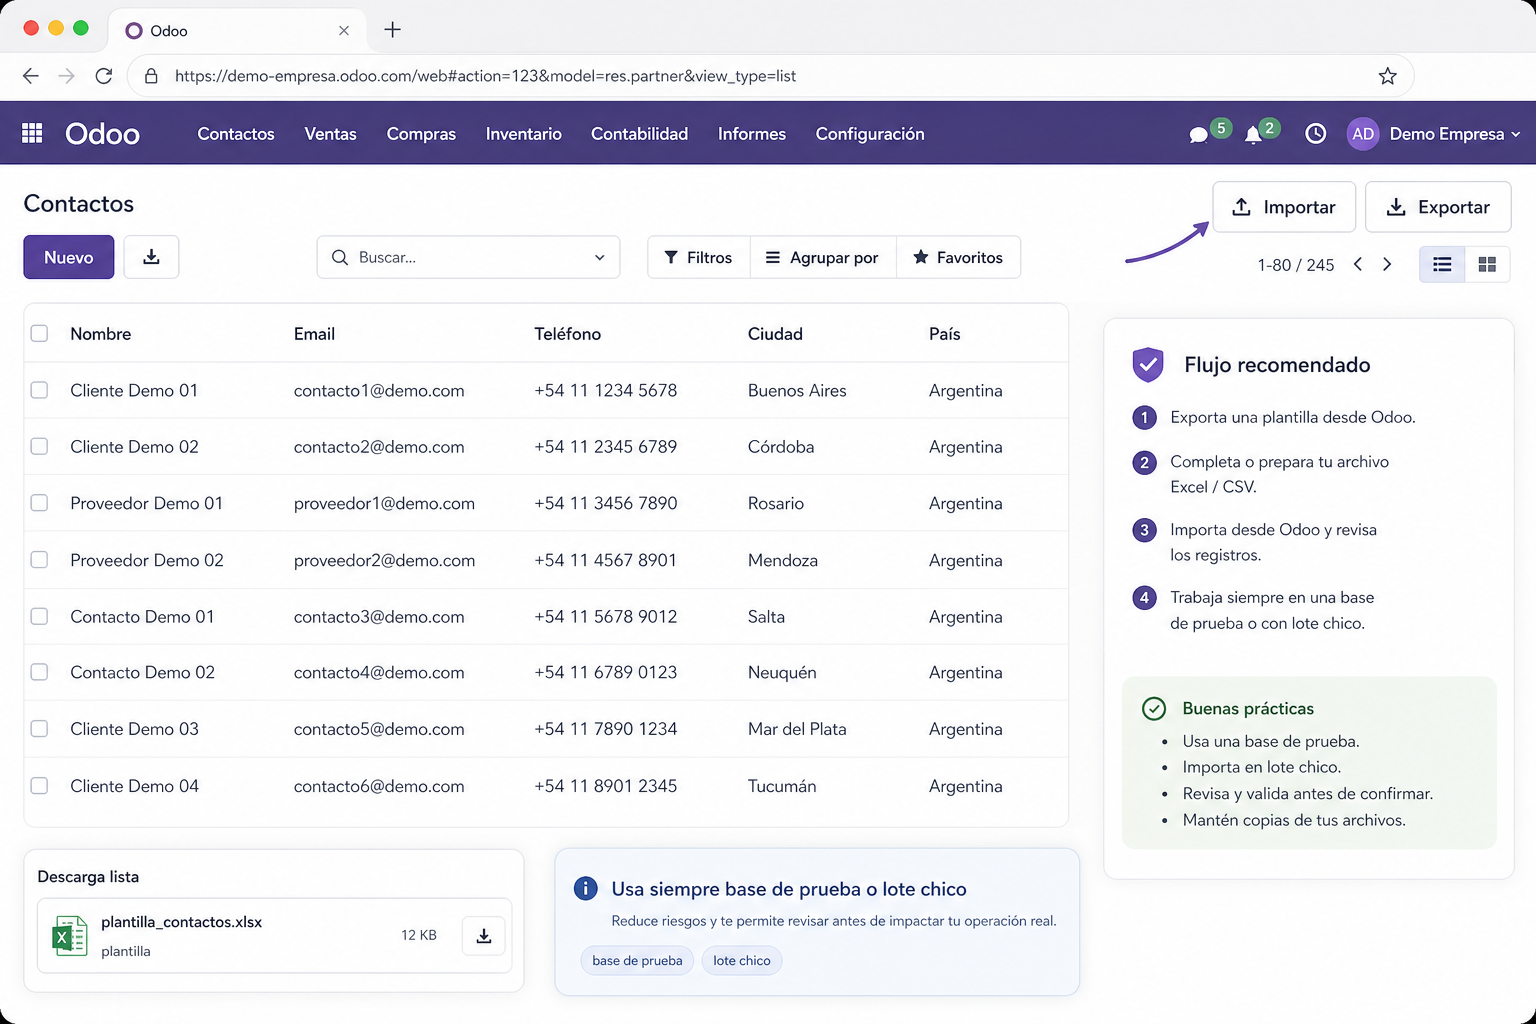Bookmark the page with the star icon
The height and width of the screenshot is (1024, 1536).
1388,76
